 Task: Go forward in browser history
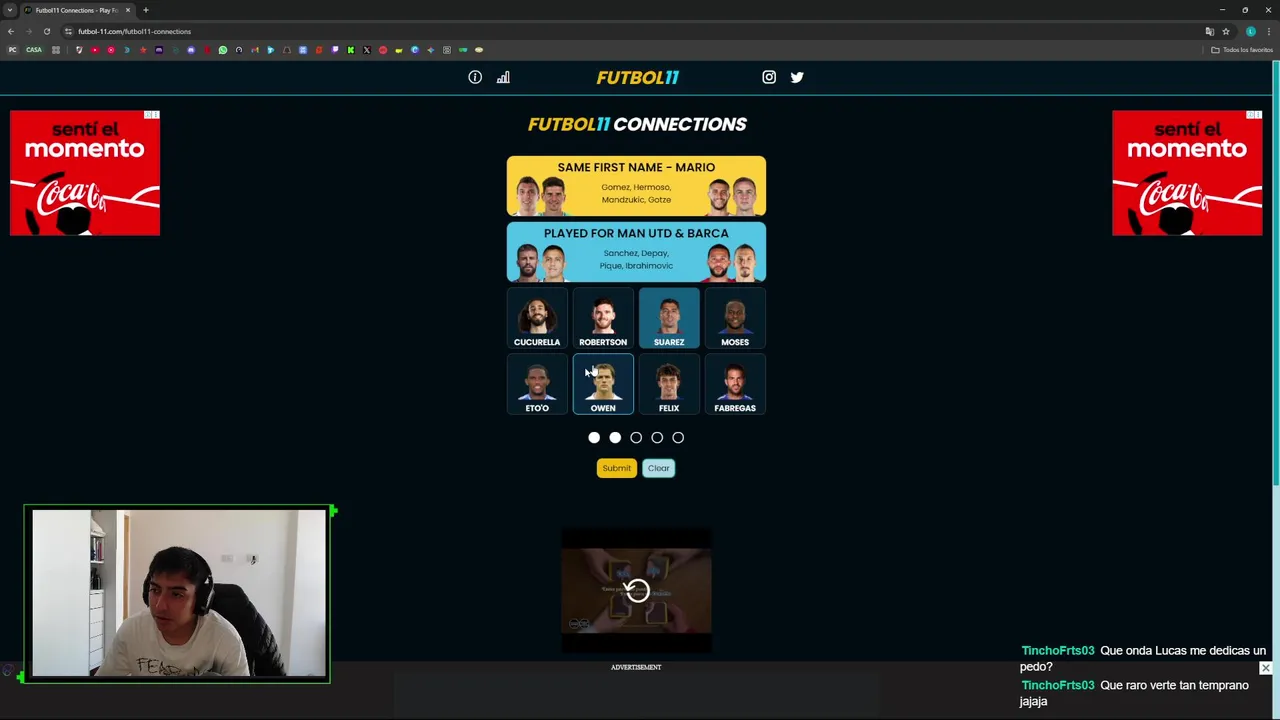tap(28, 31)
